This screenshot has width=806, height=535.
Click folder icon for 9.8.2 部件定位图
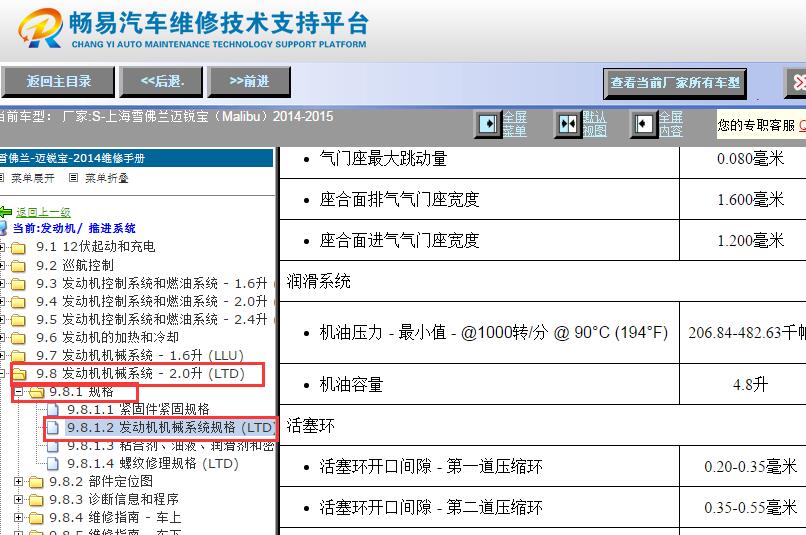coord(36,482)
